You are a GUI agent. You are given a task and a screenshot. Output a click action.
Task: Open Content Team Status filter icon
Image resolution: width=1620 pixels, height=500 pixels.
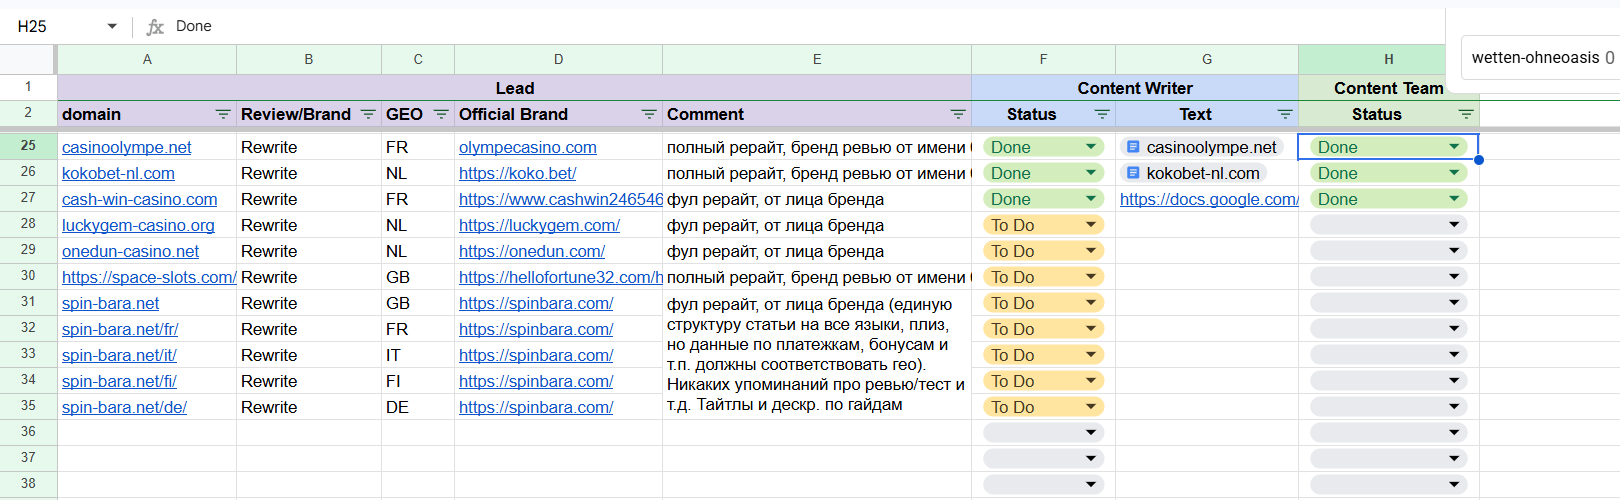pyautogui.click(x=1466, y=115)
